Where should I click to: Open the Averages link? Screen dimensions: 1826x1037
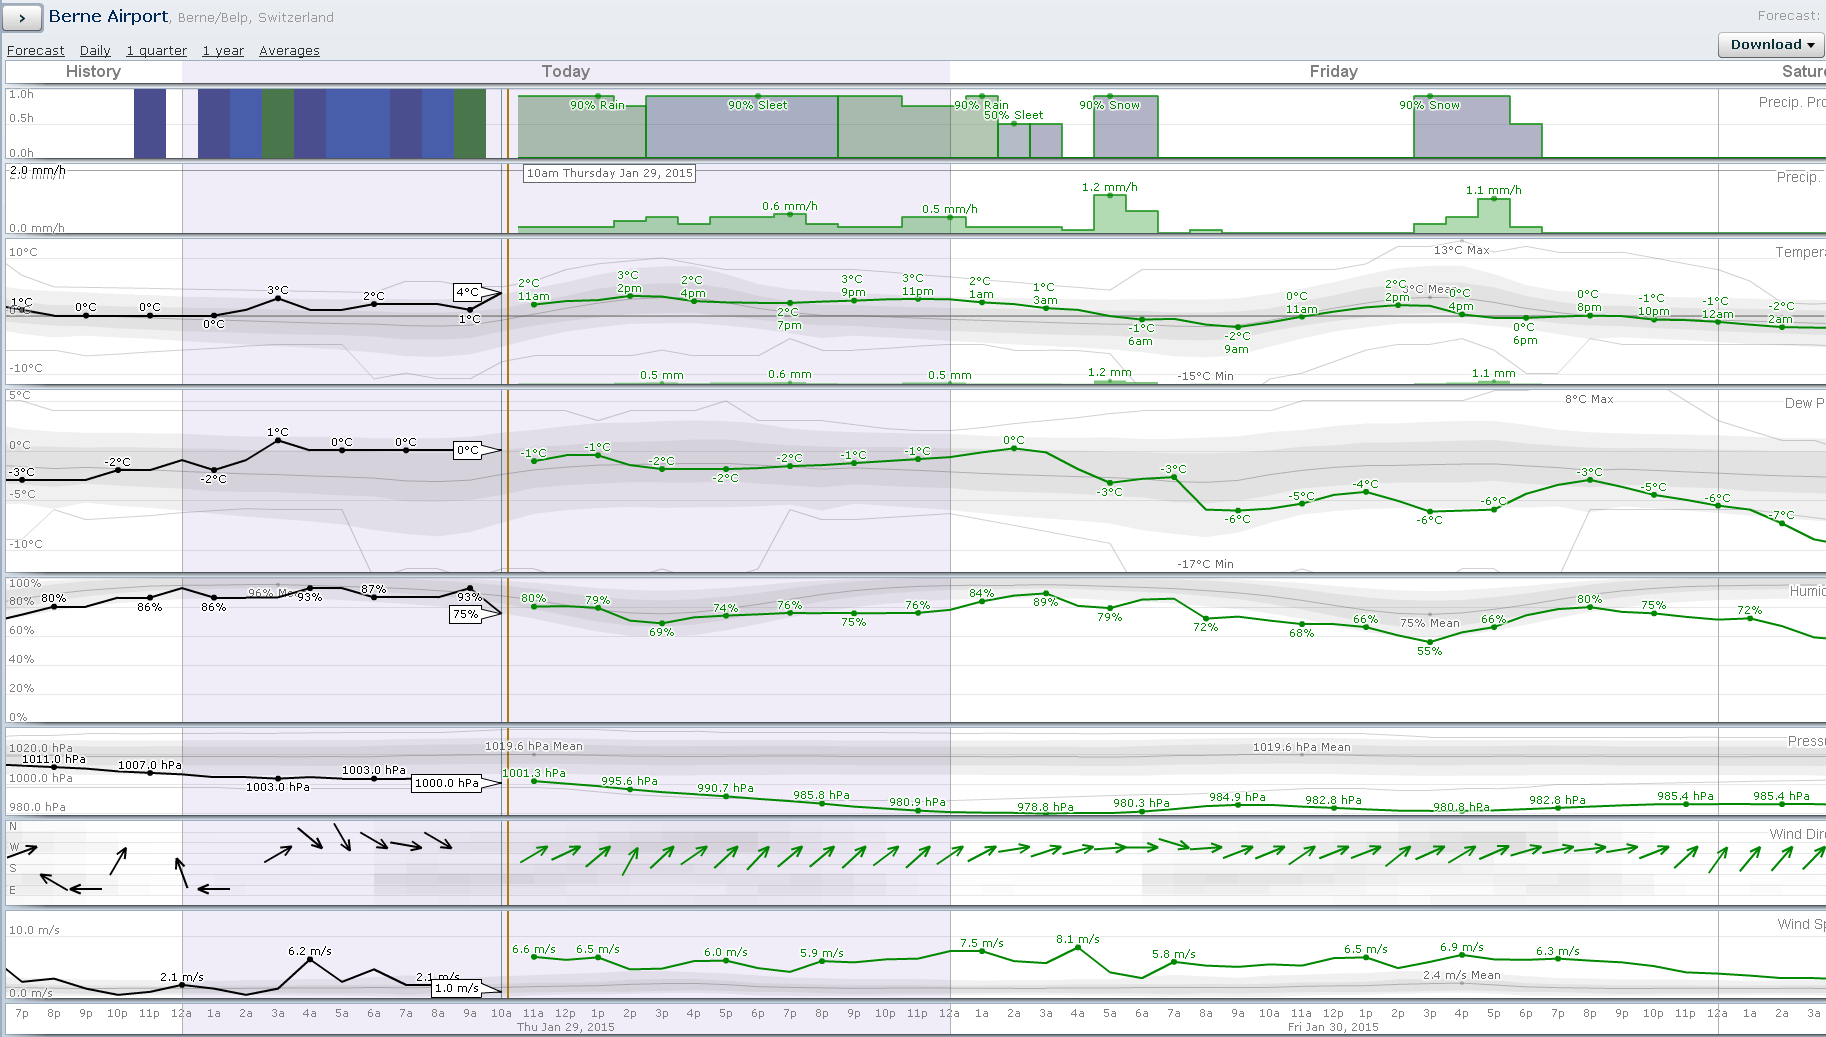289,51
